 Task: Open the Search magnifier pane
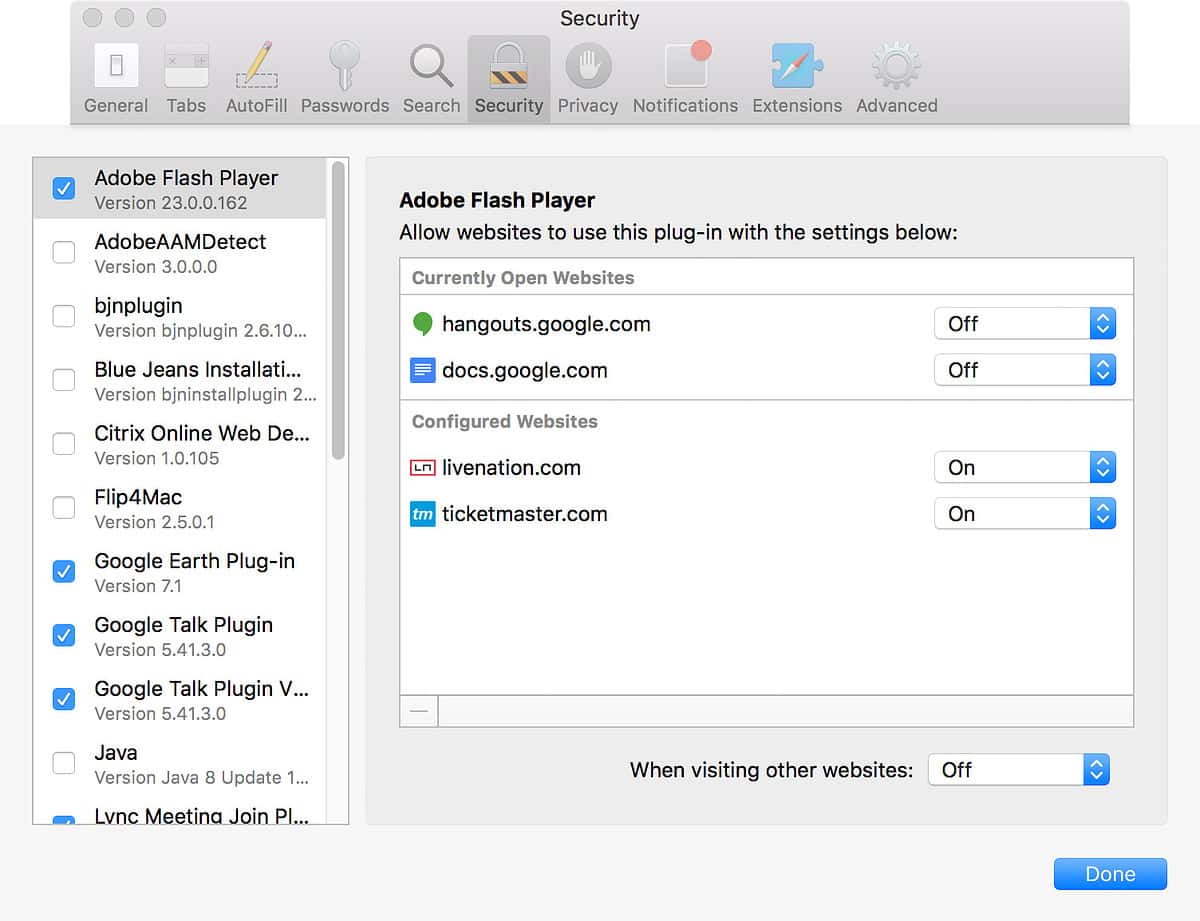tap(431, 79)
